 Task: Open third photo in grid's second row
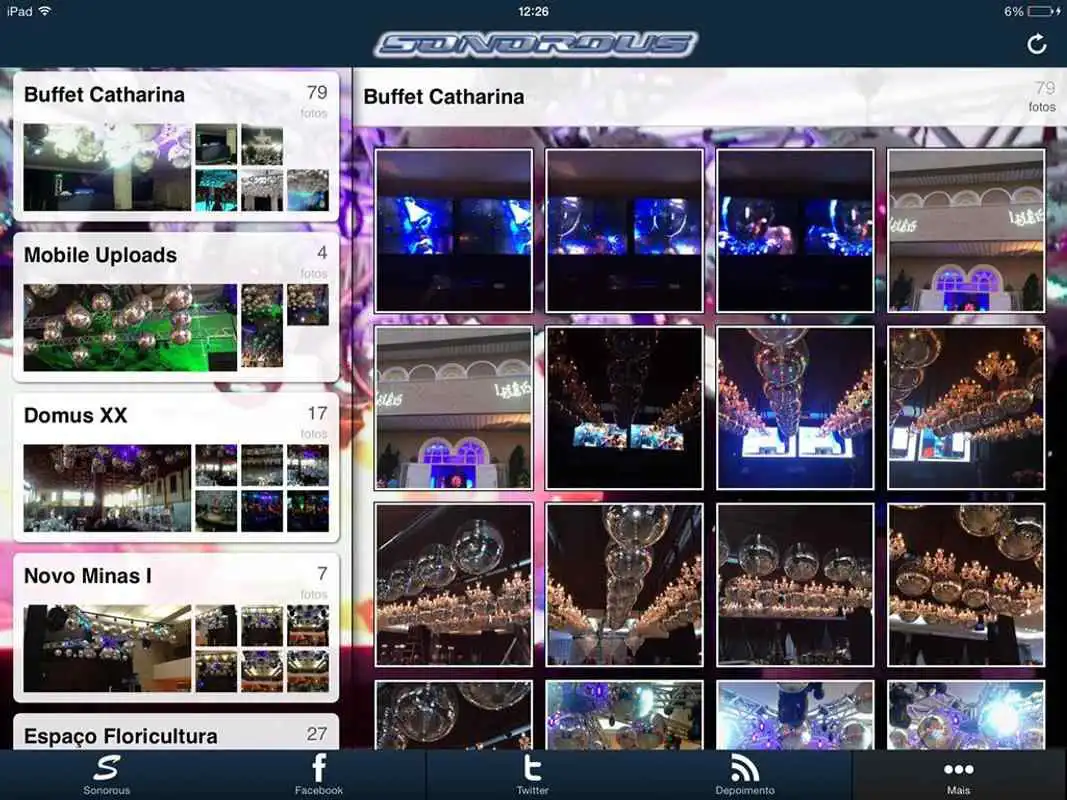click(x=795, y=407)
